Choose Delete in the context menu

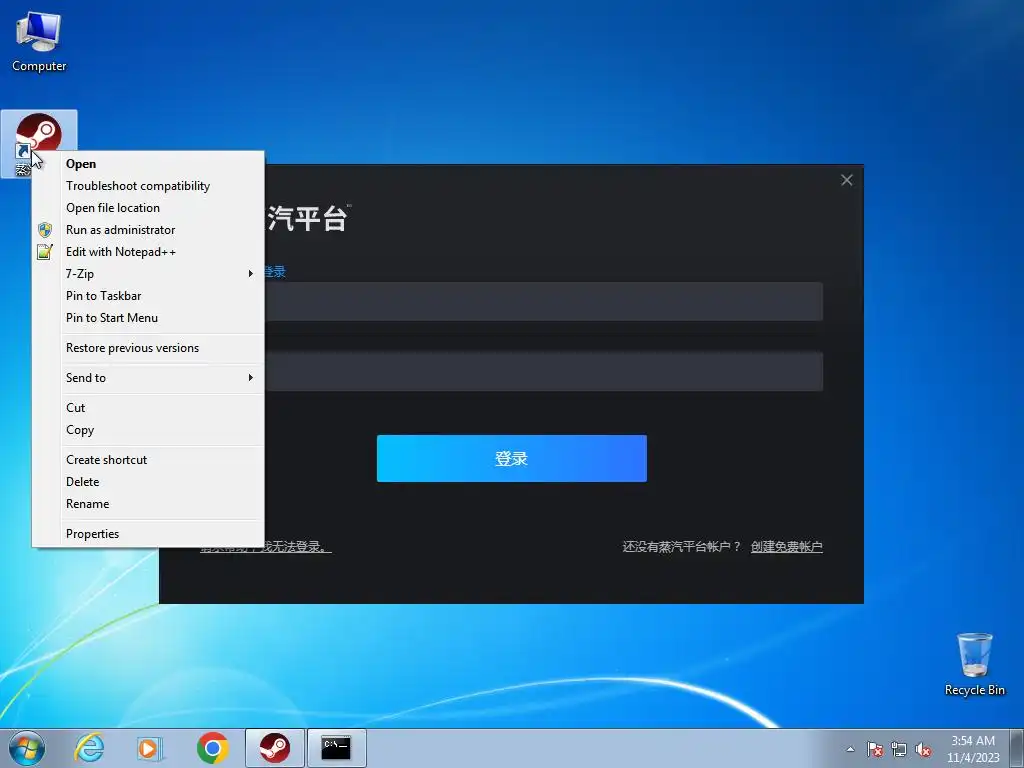(149, 482)
